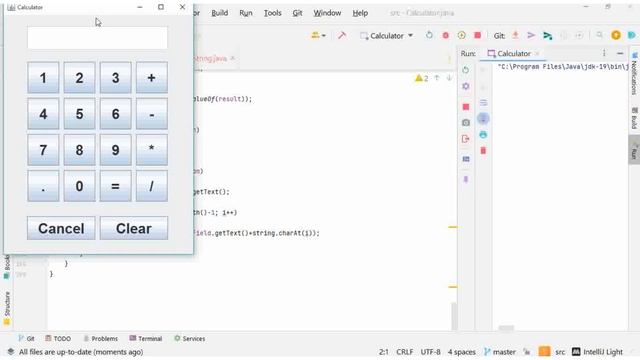
Task: Click the number 7 calculator button
Action: click(x=43, y=150)
